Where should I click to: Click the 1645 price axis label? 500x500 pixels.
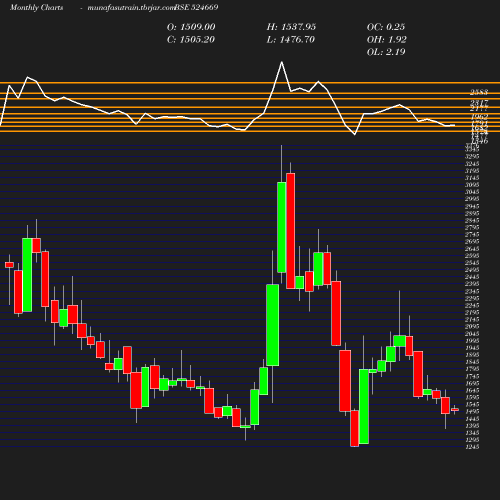[472, 390]
